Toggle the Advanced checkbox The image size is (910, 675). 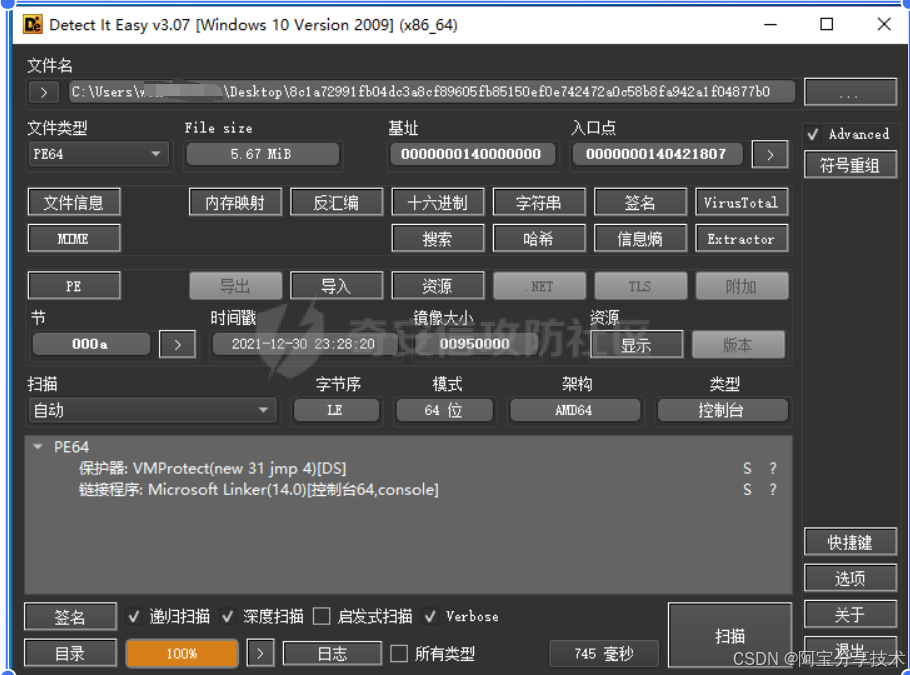pos(813,135)
